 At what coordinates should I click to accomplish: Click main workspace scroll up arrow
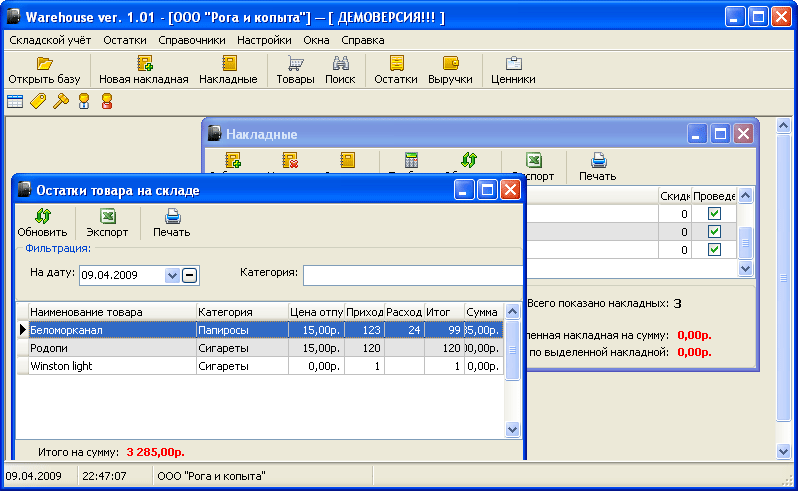[783, 125]
